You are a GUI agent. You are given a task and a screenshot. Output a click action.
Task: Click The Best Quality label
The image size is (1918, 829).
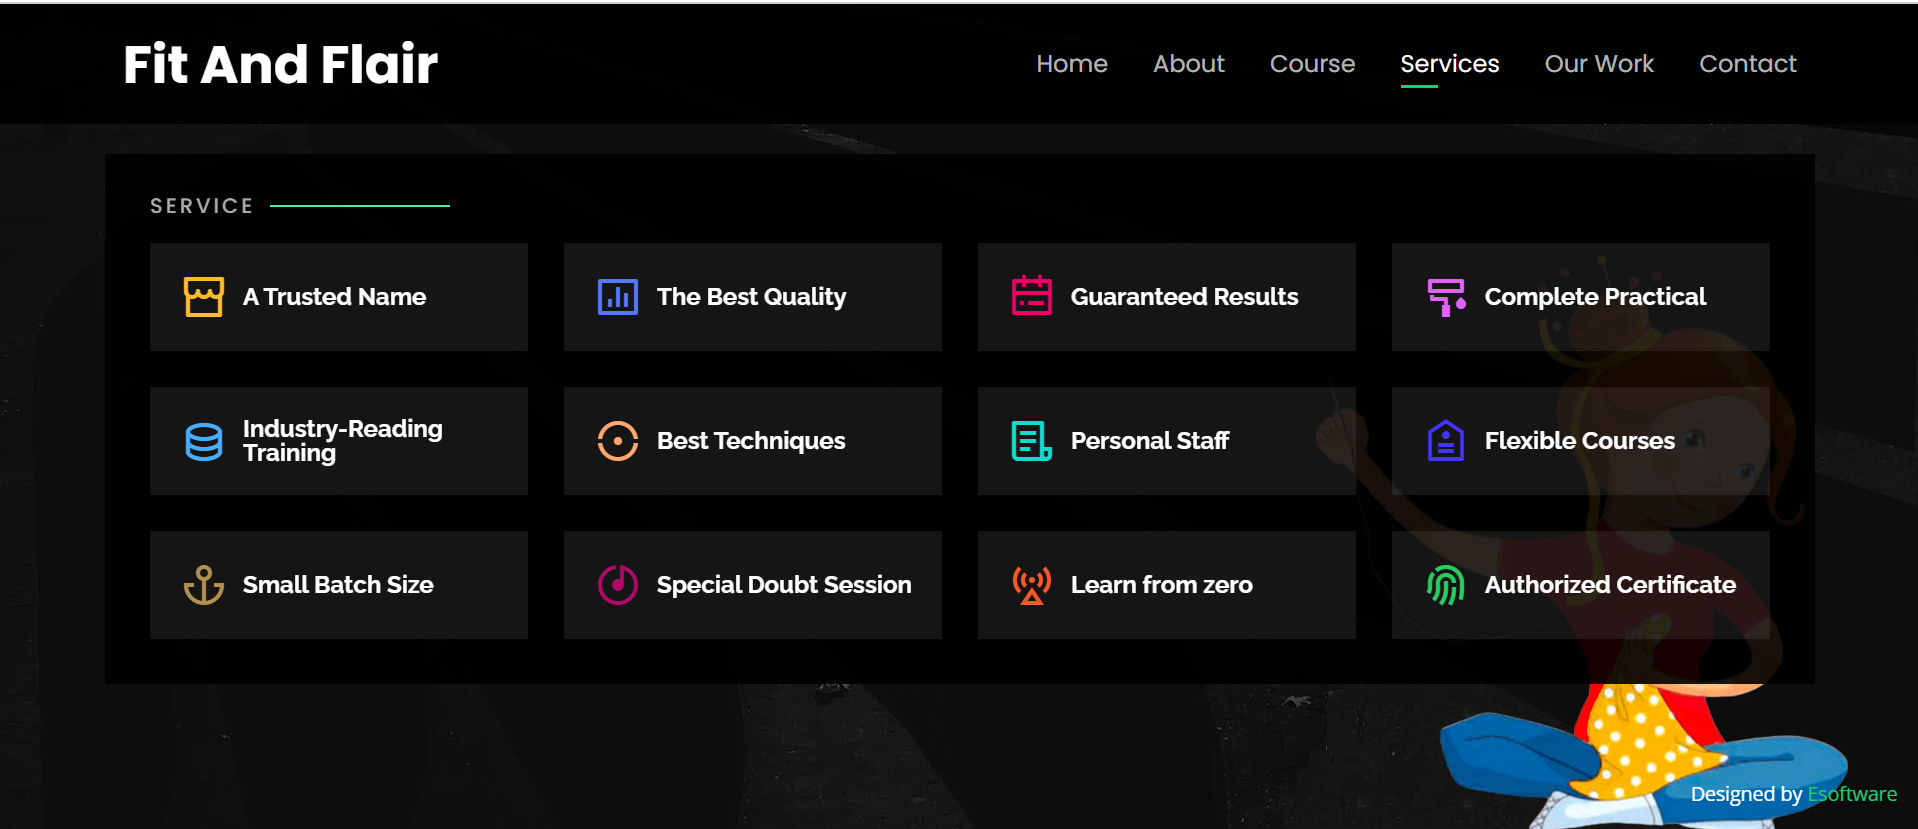pyautogui.click(x=751, y=297)
